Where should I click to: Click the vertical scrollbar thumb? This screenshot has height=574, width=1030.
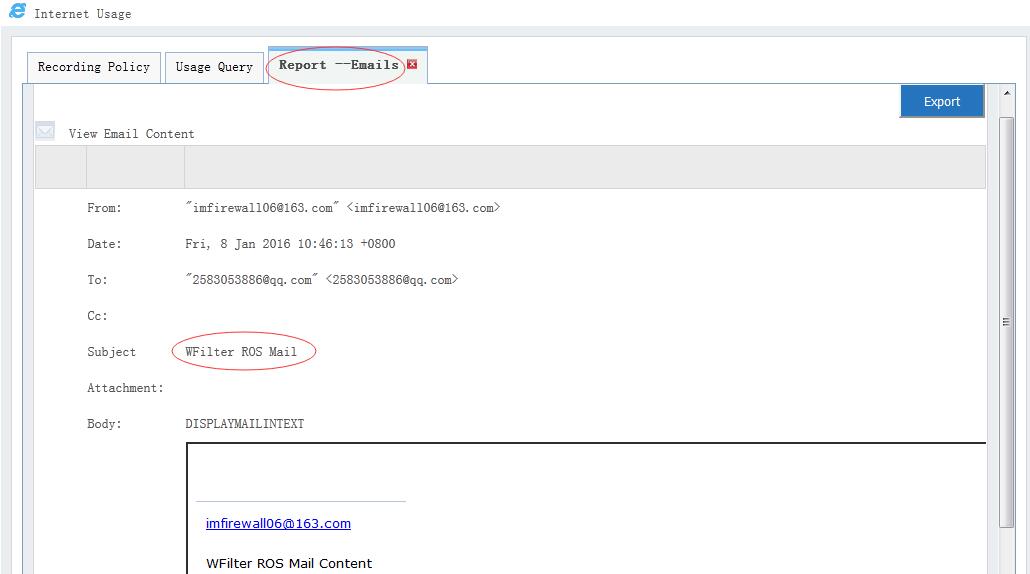[x=1006, y=322]
